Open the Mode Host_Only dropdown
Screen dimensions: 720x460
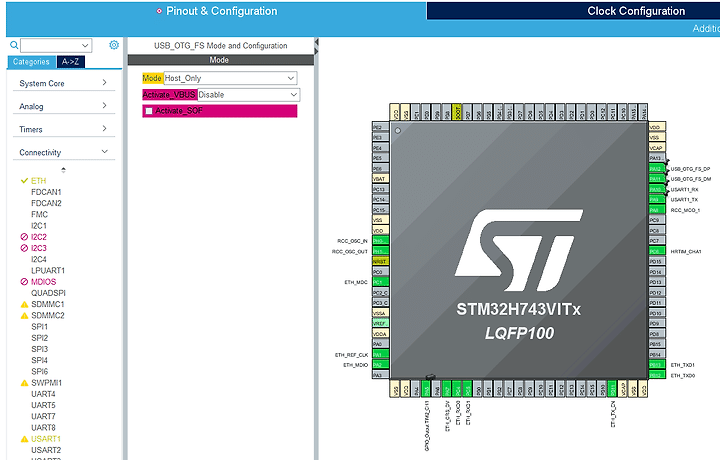pos(230,78)
